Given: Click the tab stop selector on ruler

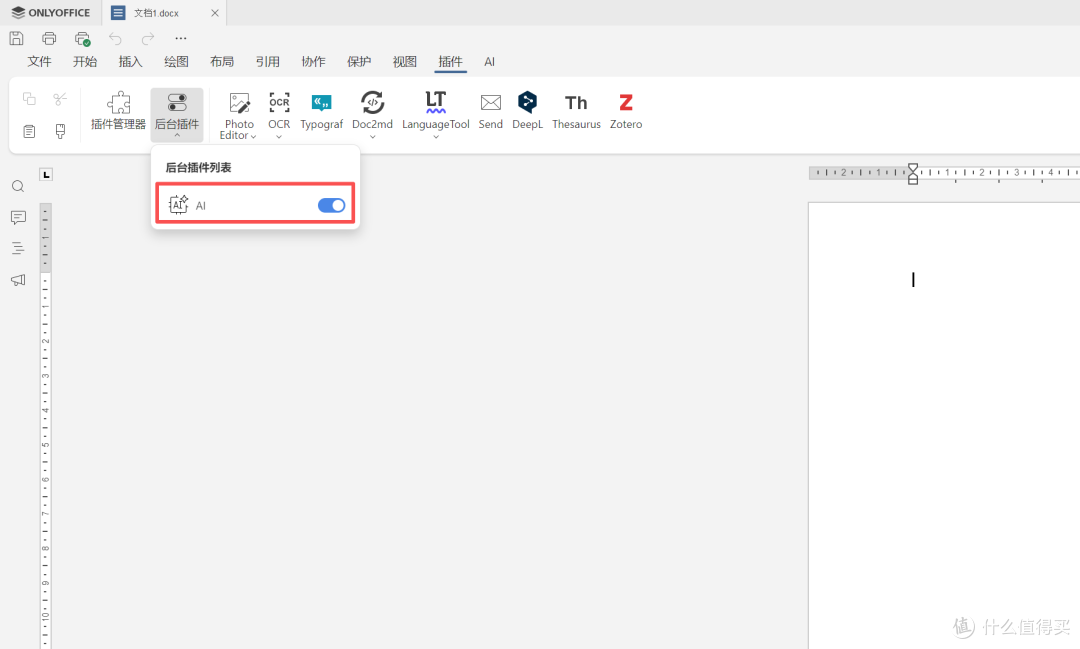Looking at the screenshot, I should [x=46, y=174].
